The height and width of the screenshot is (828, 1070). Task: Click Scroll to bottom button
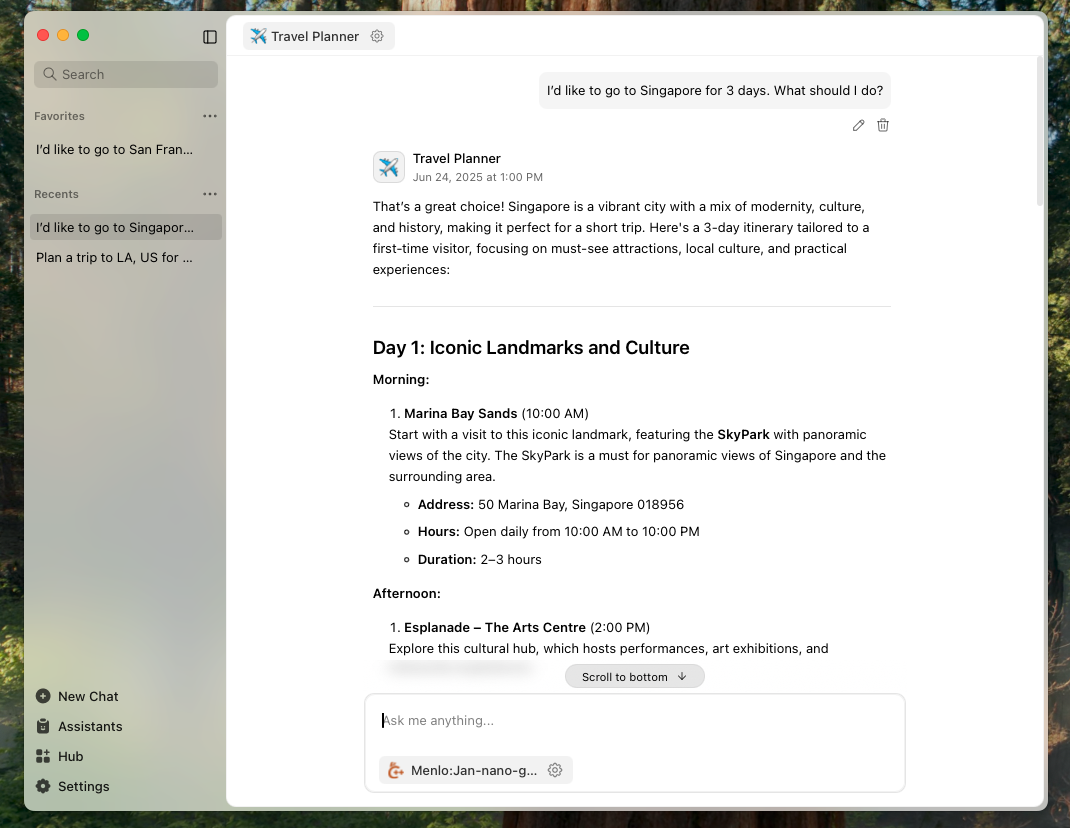tap(634, 677)
